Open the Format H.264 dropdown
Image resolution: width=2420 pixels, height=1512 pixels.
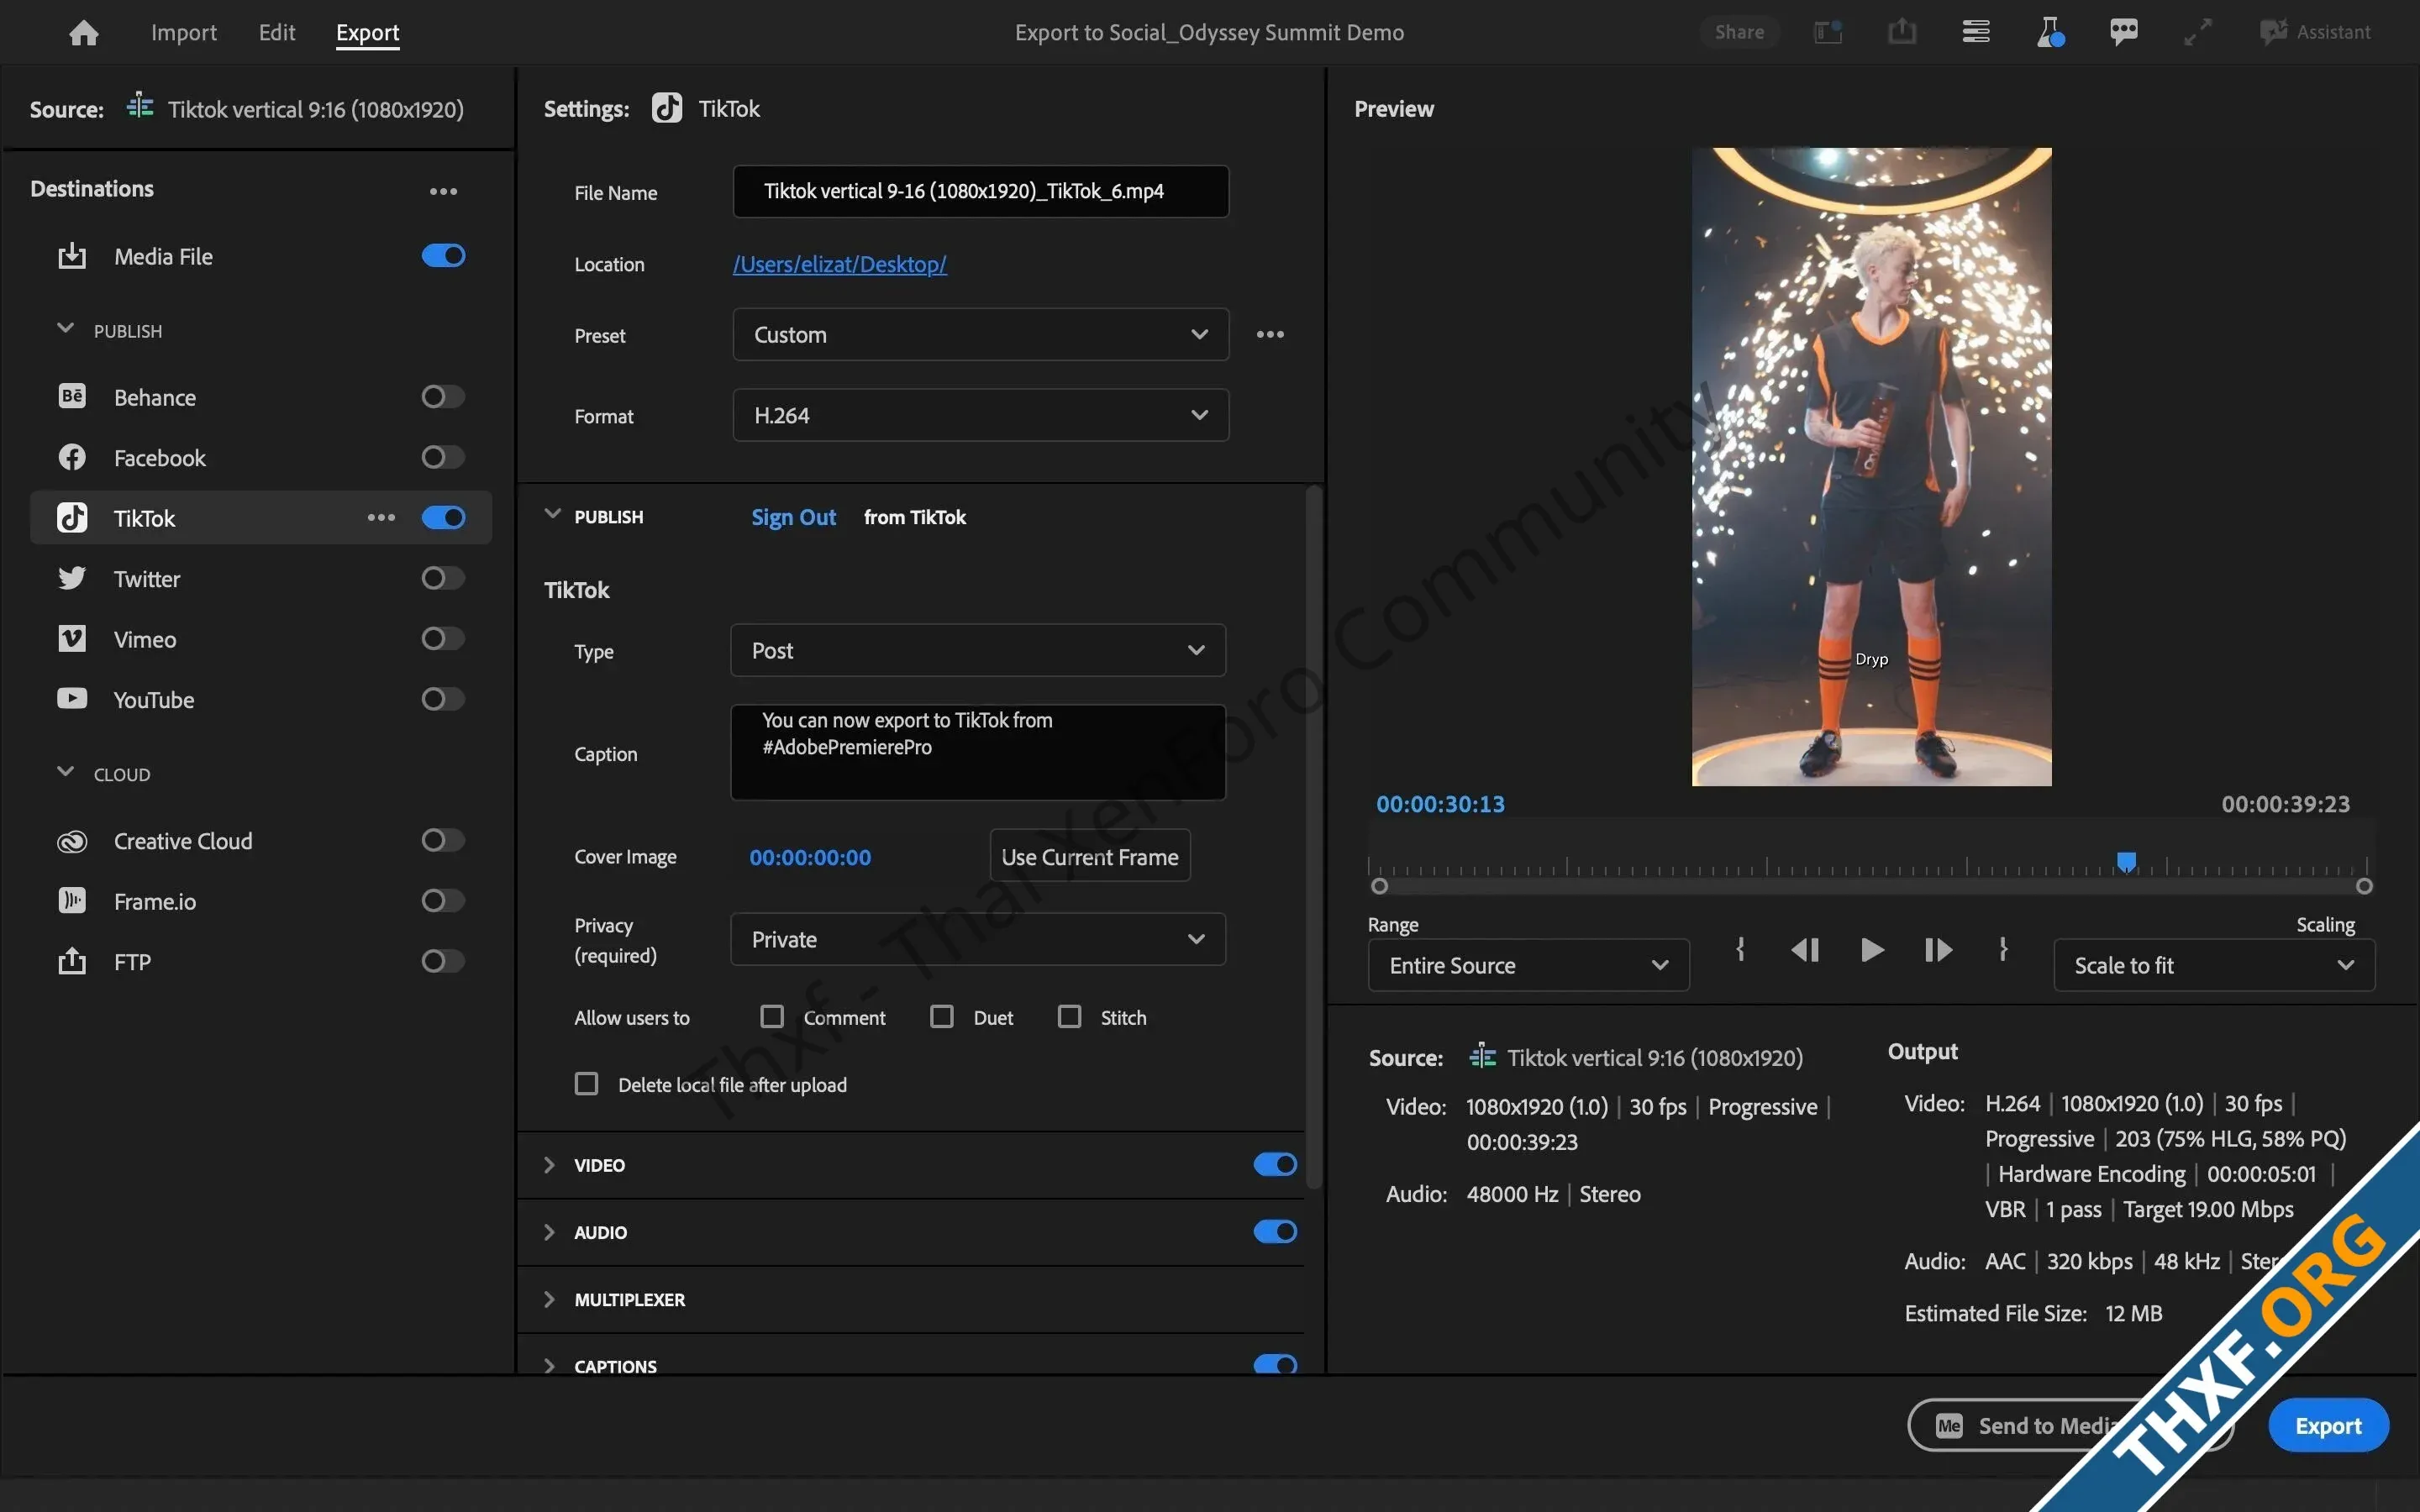[980, 415]
